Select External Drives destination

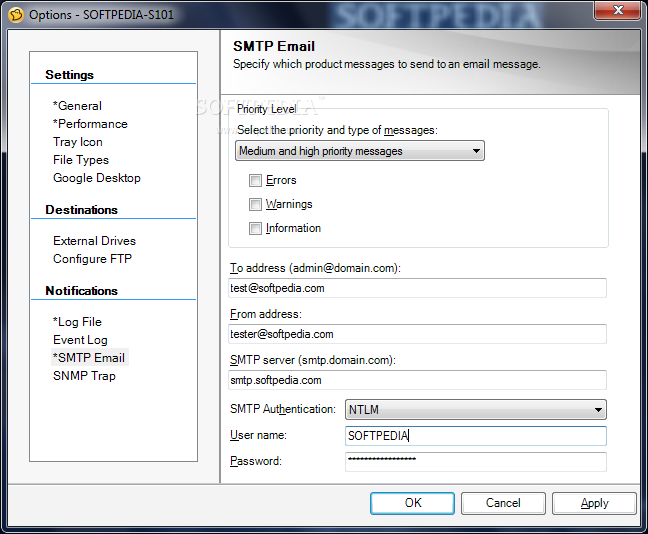click(94, 241)
